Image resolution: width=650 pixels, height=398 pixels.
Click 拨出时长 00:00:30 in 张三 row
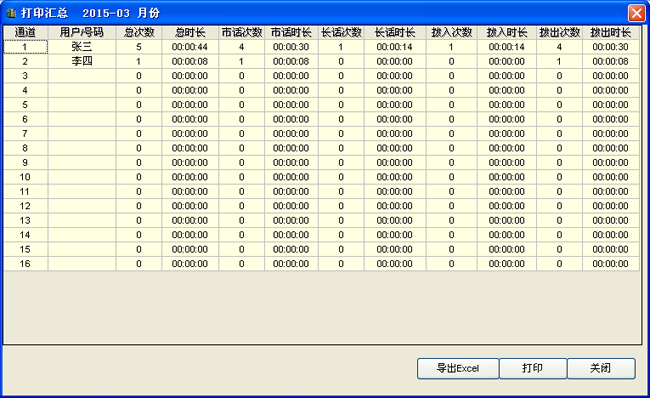(611, 47)
